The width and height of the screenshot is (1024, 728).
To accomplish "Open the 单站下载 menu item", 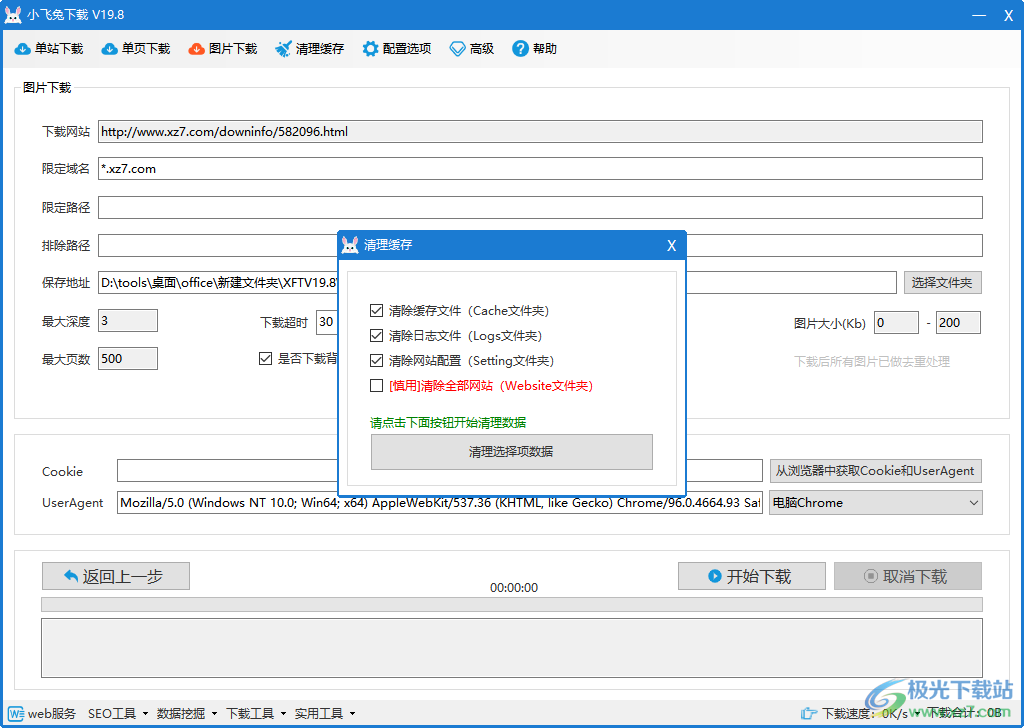I will pos(50,49).
